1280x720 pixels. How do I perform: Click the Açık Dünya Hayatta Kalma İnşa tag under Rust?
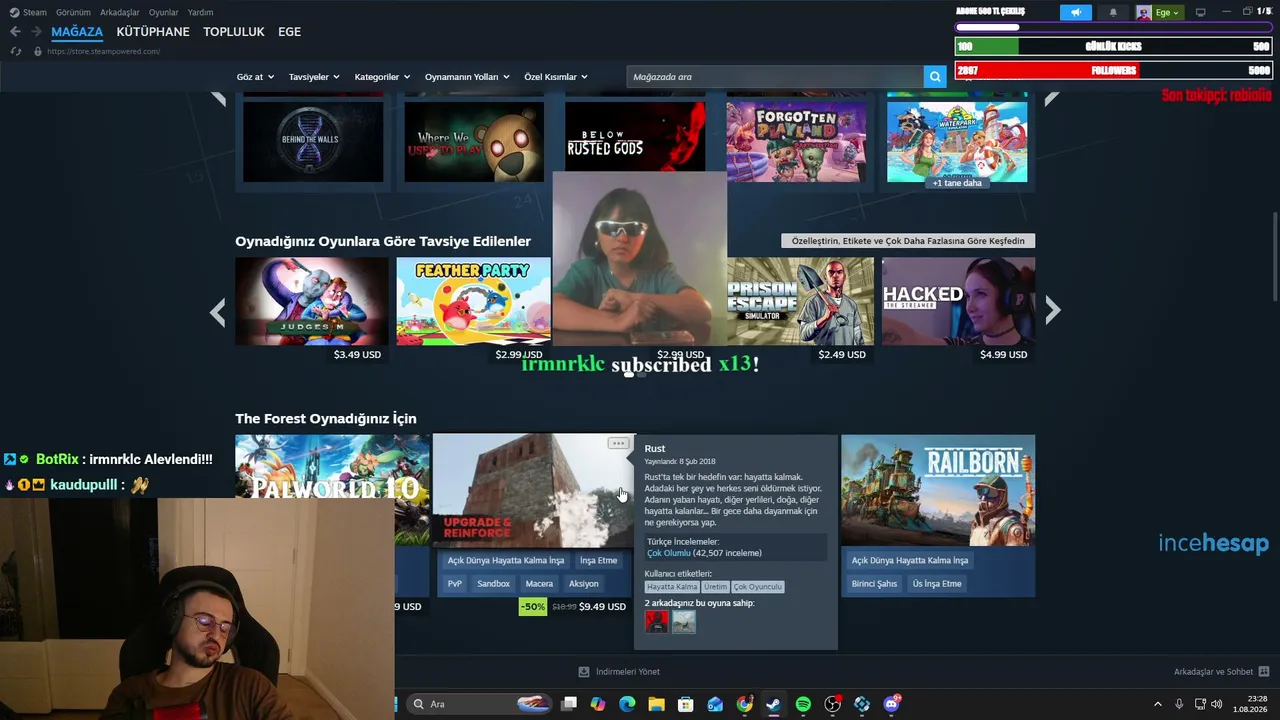pos(506,560)
